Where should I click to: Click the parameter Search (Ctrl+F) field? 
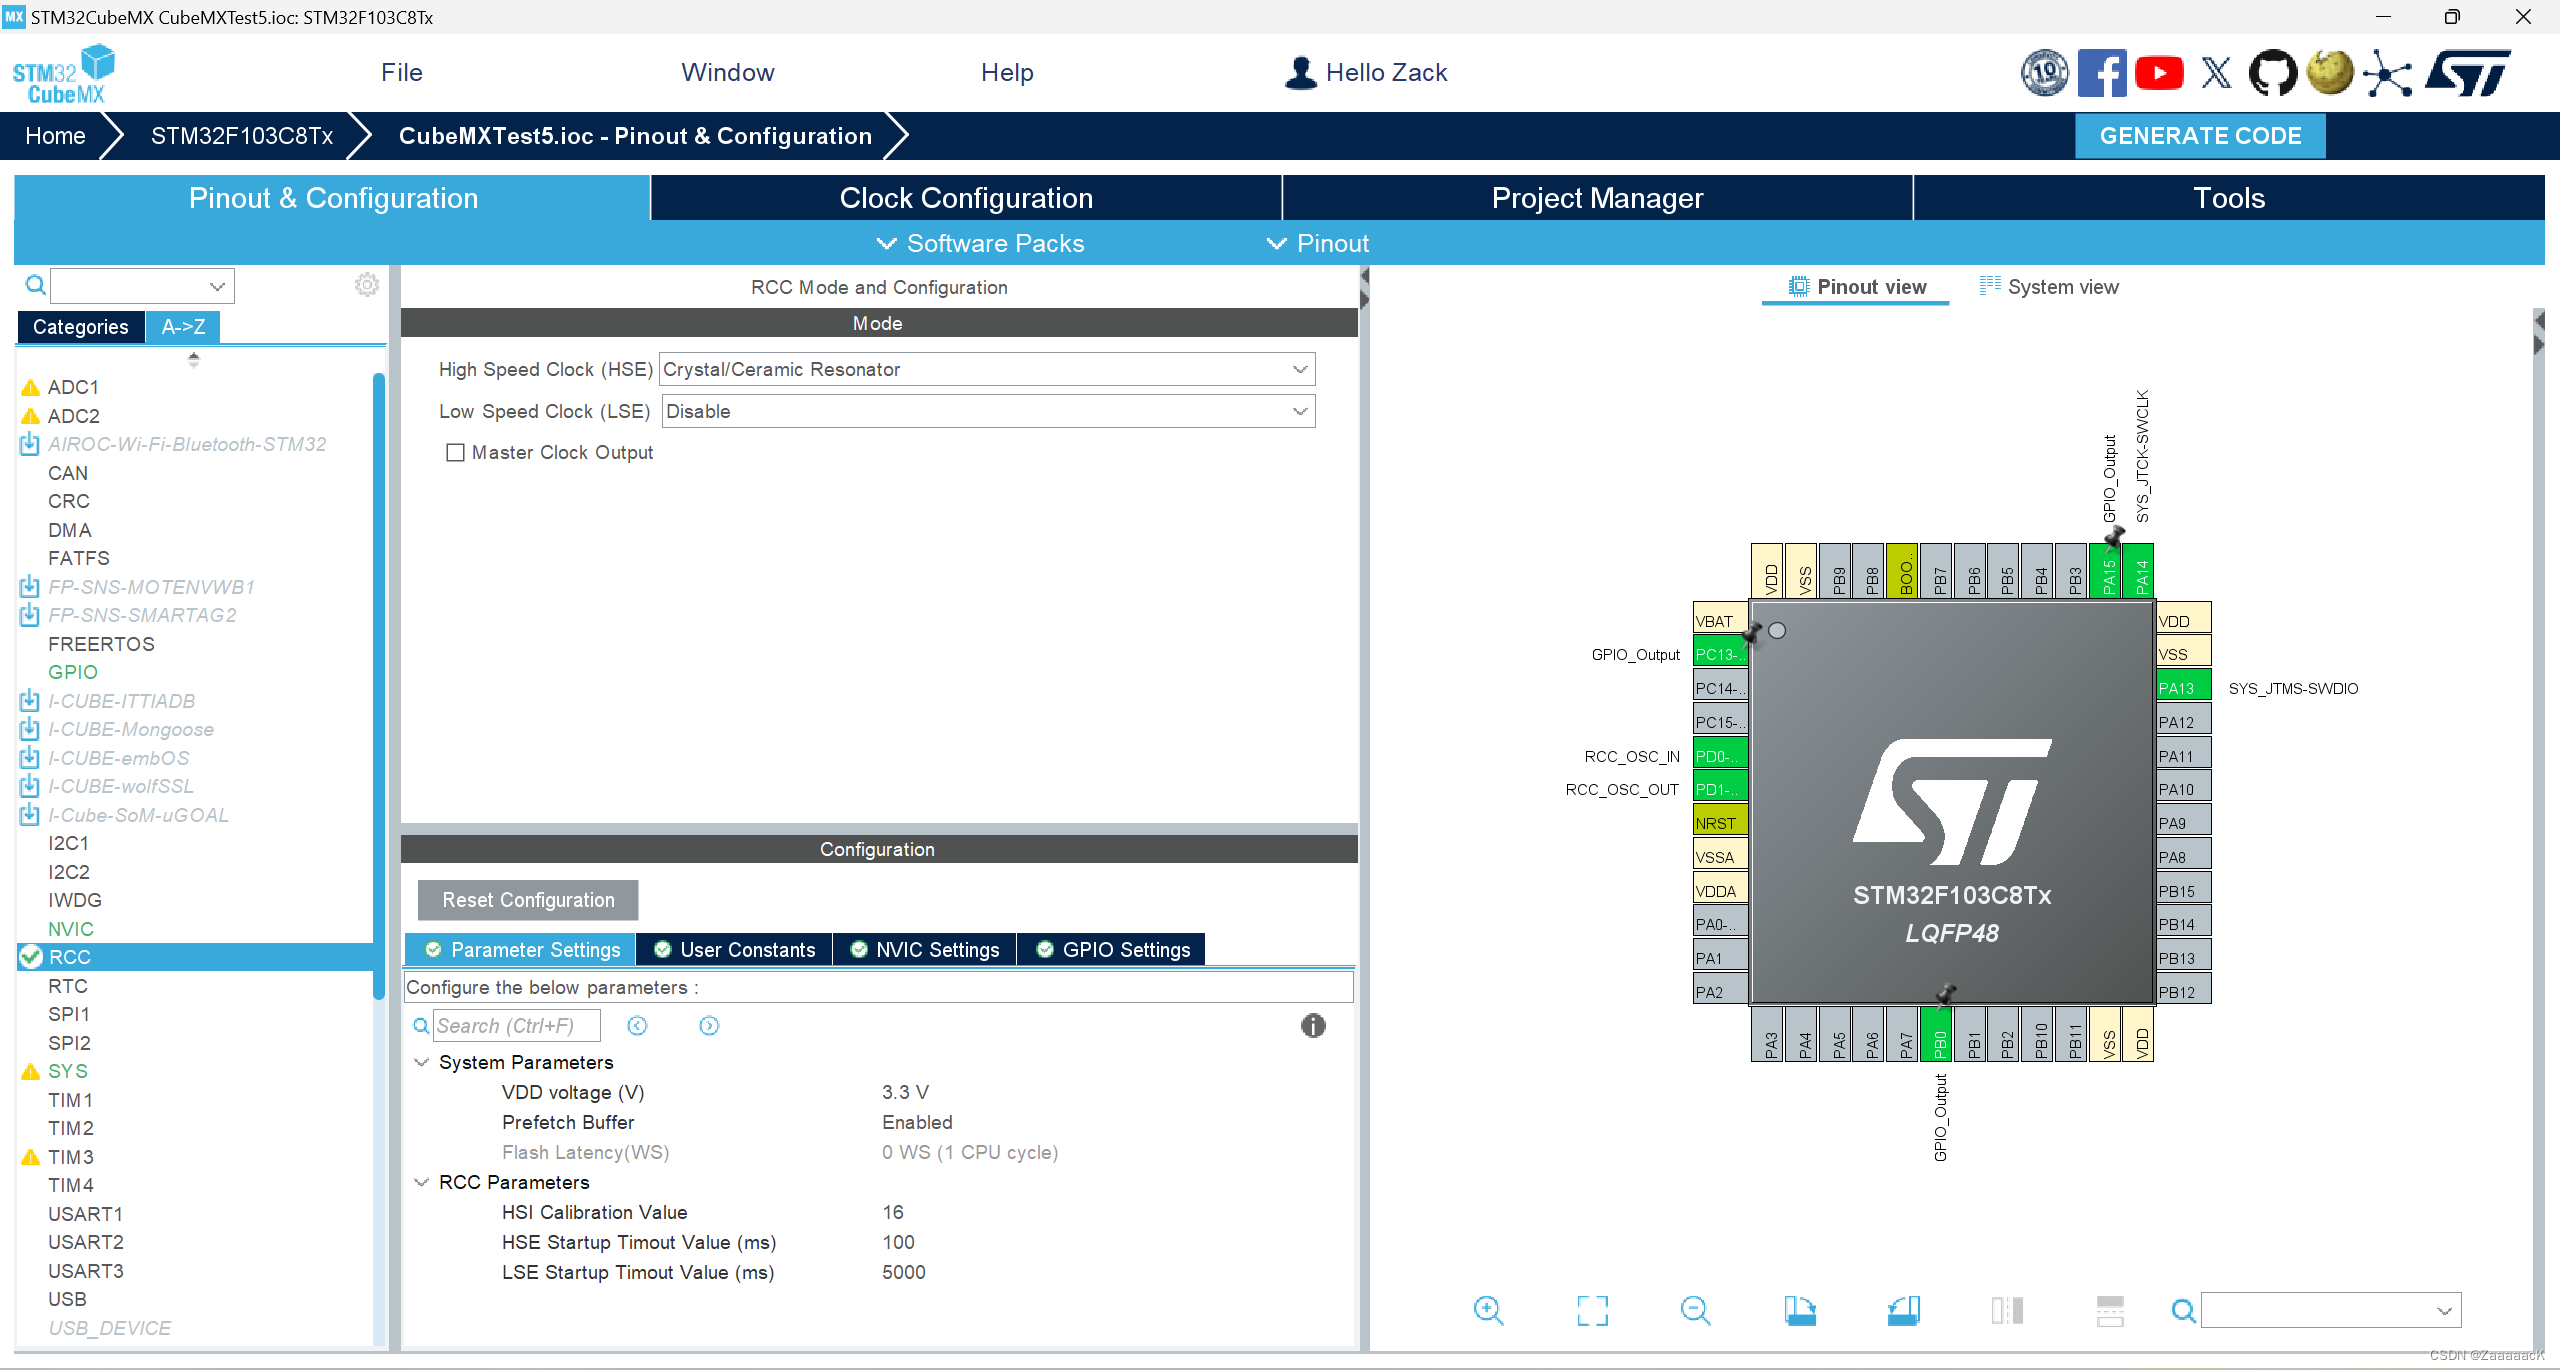pyautogui.click(x=517, y=1026)
